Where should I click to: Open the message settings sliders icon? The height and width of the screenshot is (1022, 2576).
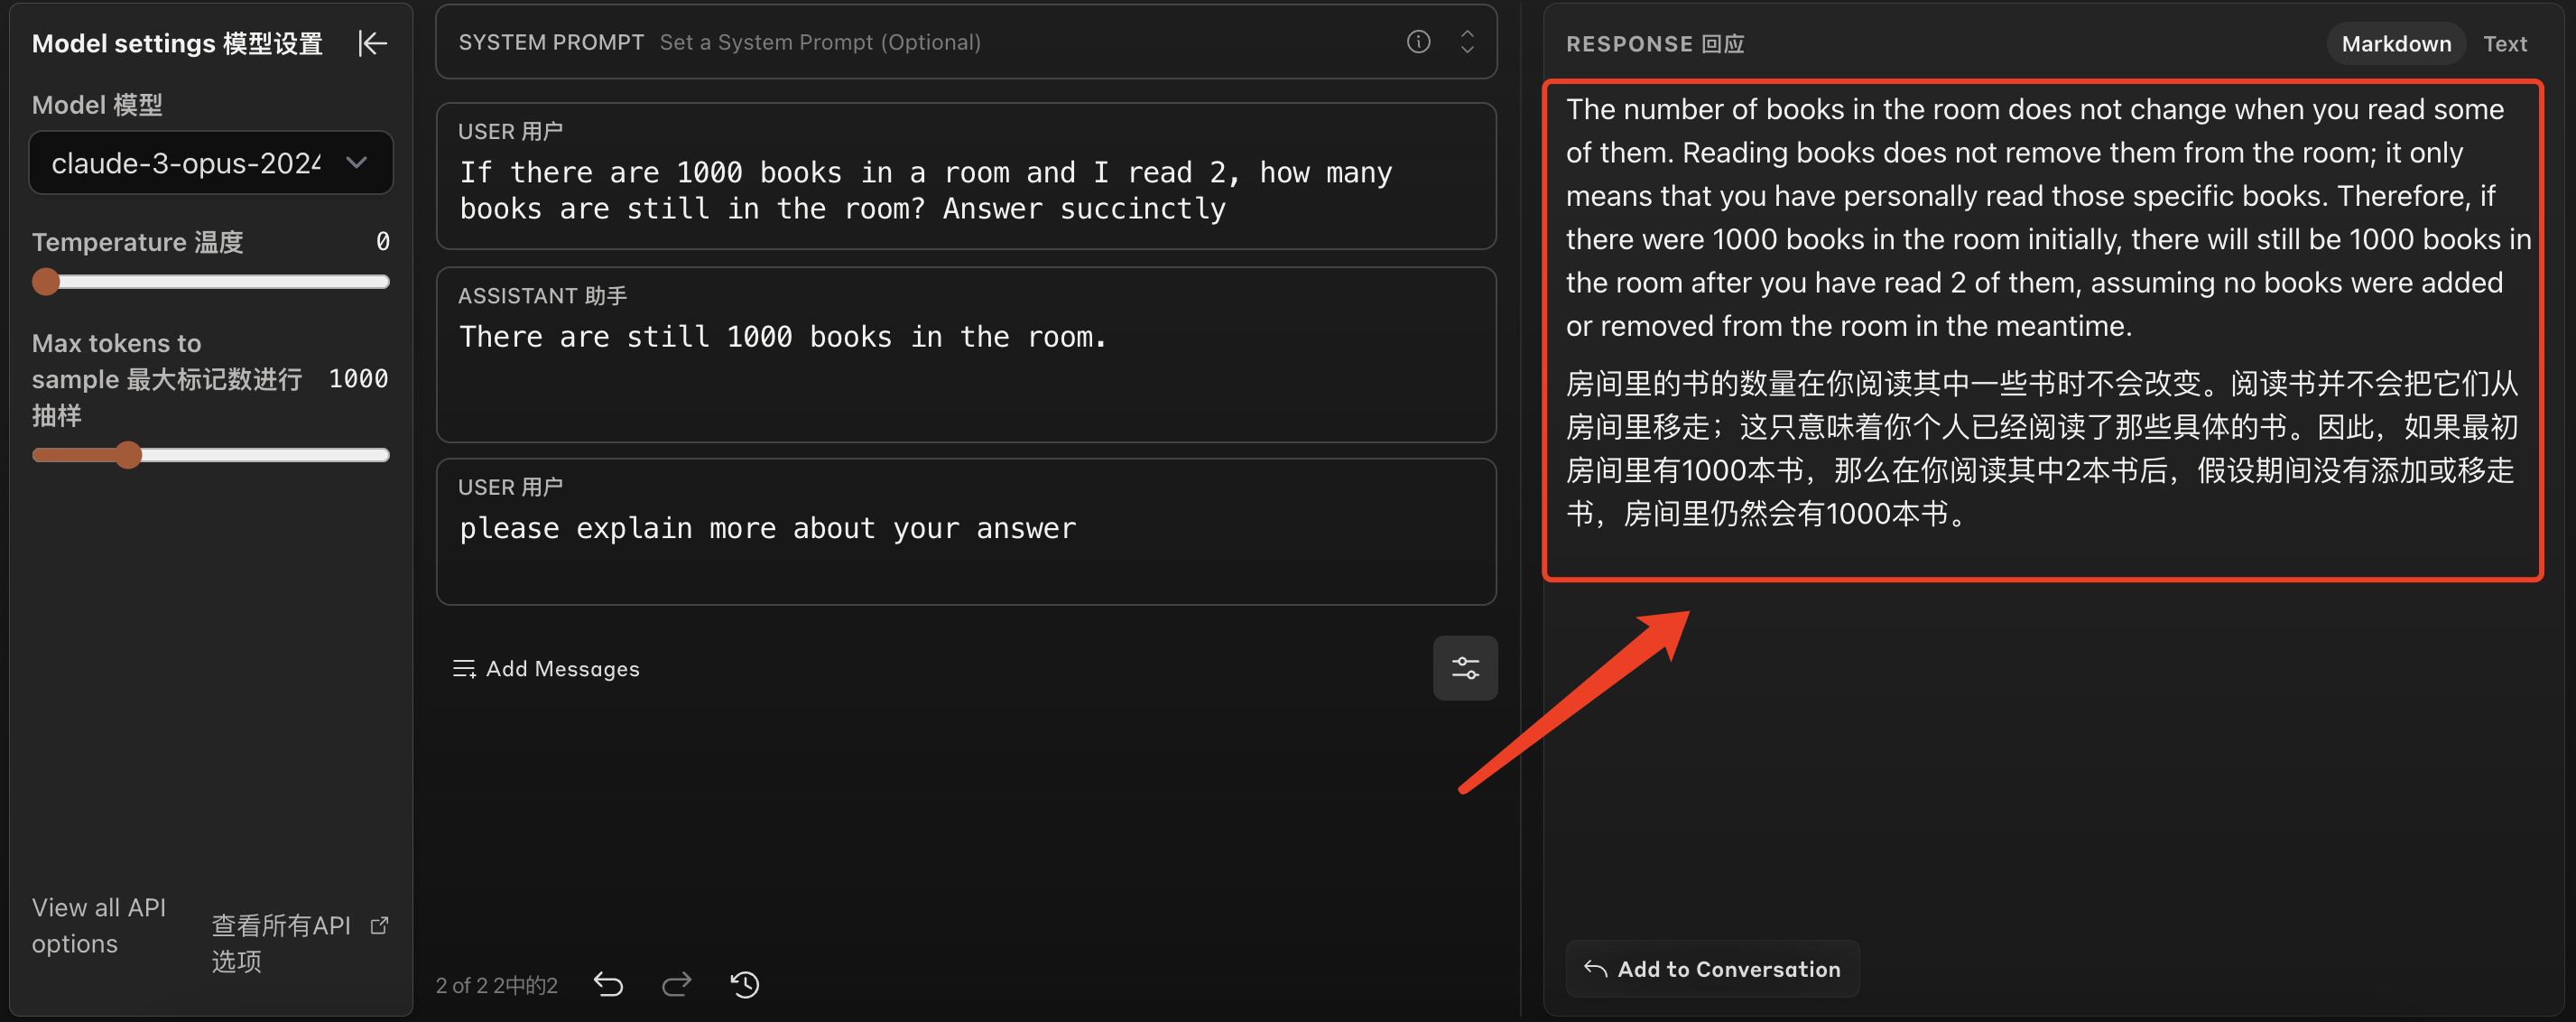coord(1464,668)
